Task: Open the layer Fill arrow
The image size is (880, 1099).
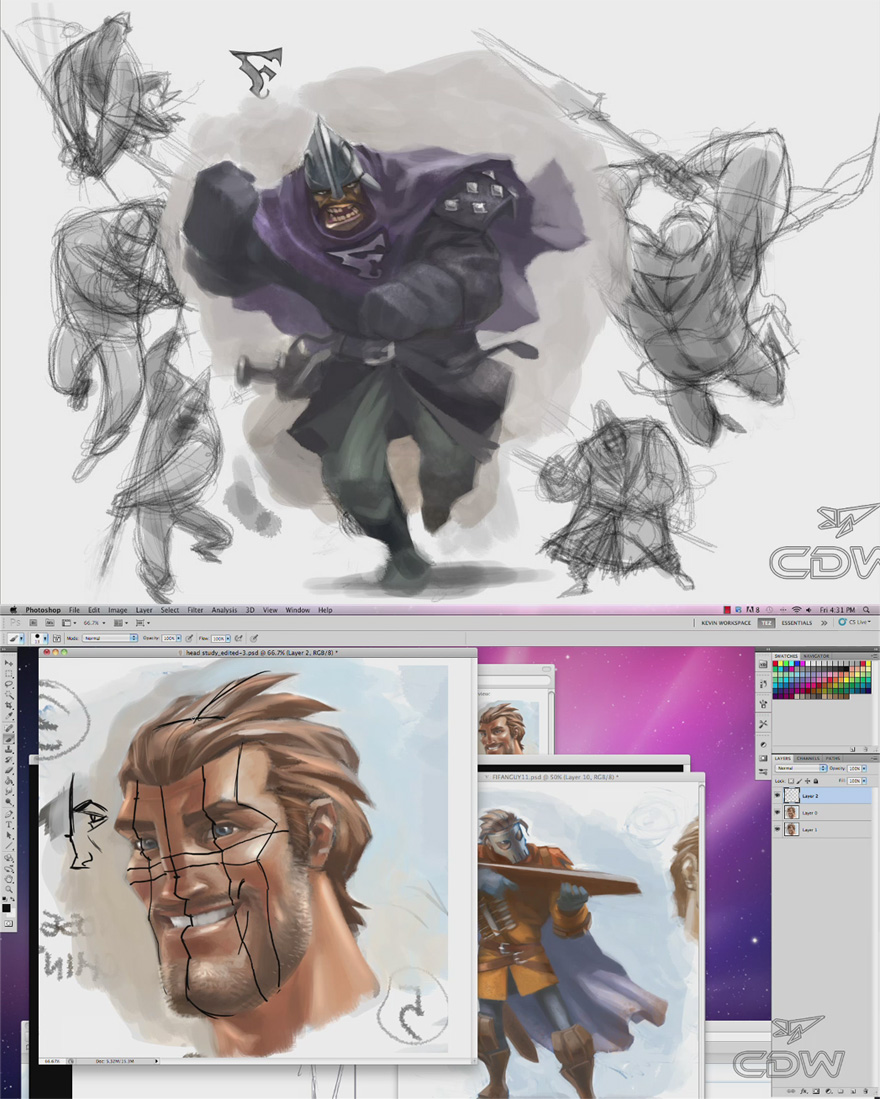Action: coord(864,781)
